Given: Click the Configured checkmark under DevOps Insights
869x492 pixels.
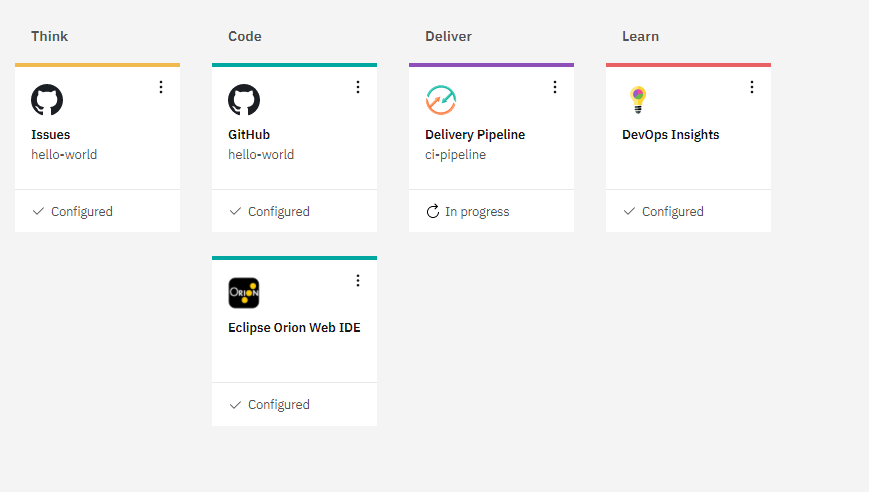Looking at the screenshot, I should tap(629, 212).
